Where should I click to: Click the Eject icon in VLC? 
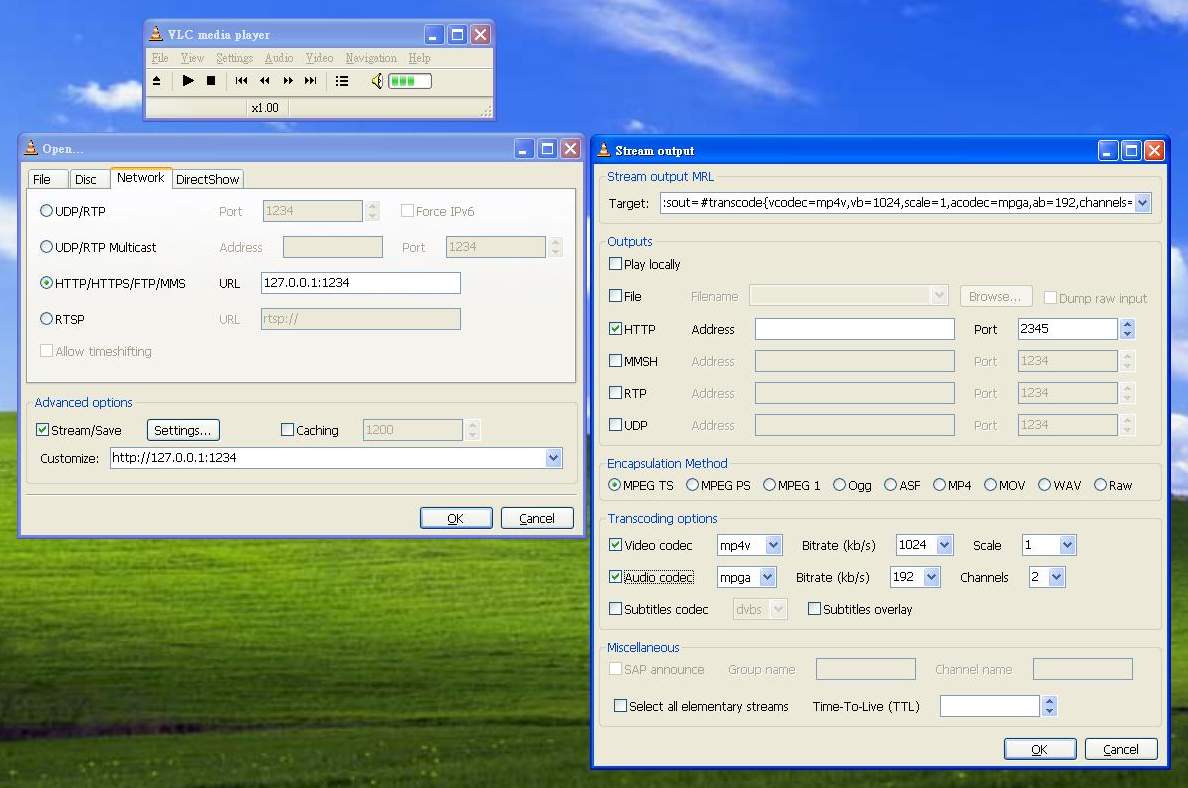pyautogui.click(x=157, y=81)
